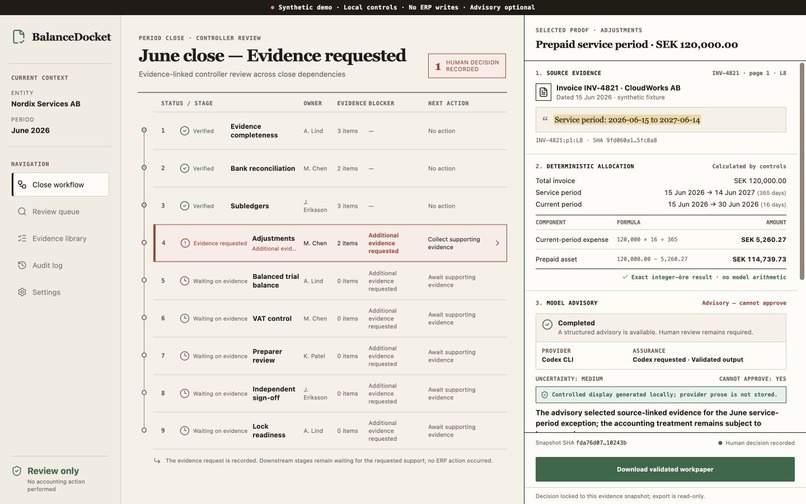Click the Completed check circle icon

(x=547, y=324)
